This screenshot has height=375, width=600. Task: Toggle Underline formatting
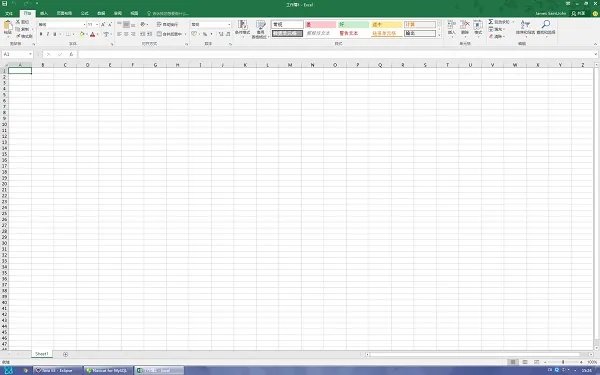tap(55, 34)
